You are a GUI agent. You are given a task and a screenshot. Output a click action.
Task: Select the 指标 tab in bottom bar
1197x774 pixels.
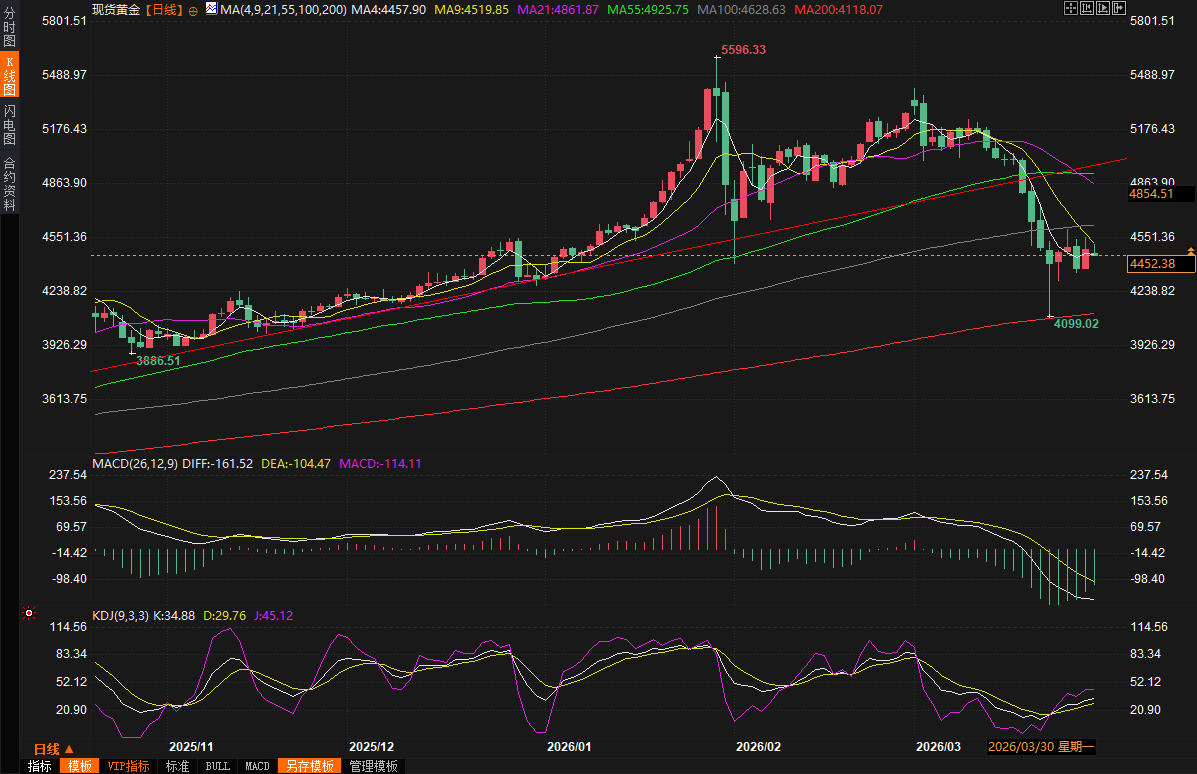click(x=40, y=766)
